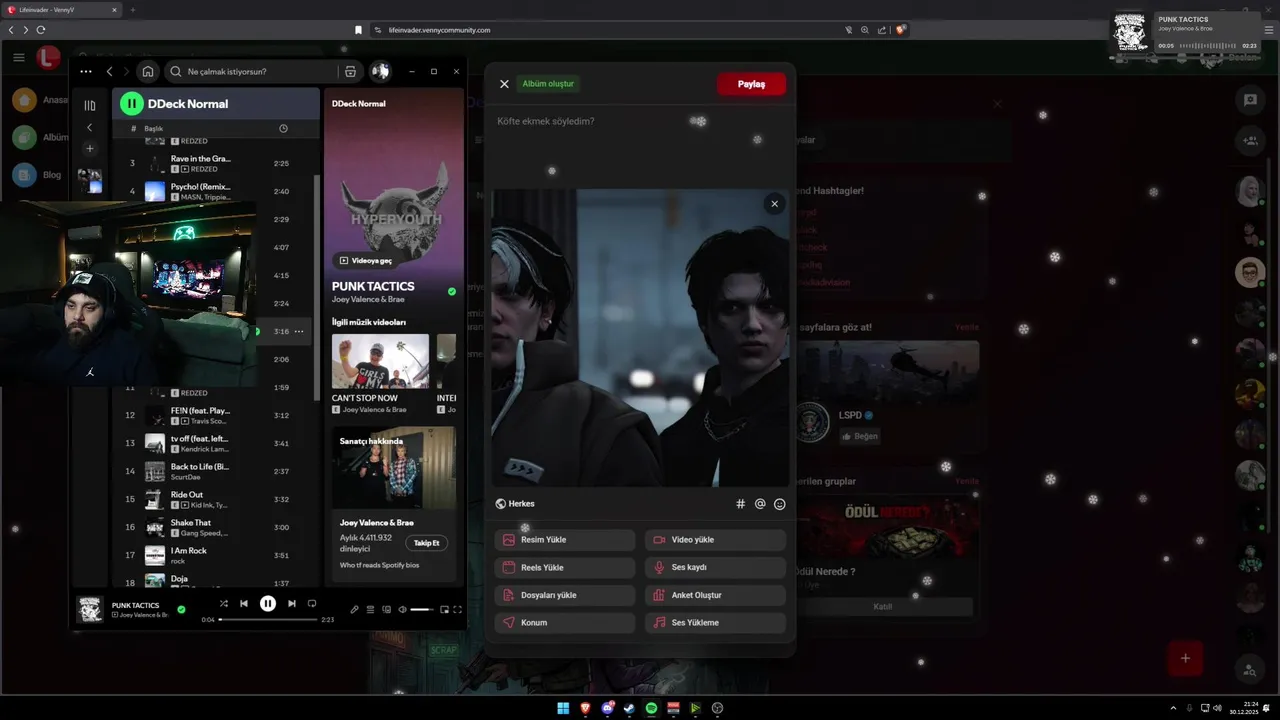Follow artist with 'Takip Et' button
The image size is (1280, 720).
click(x=427, y=543)
